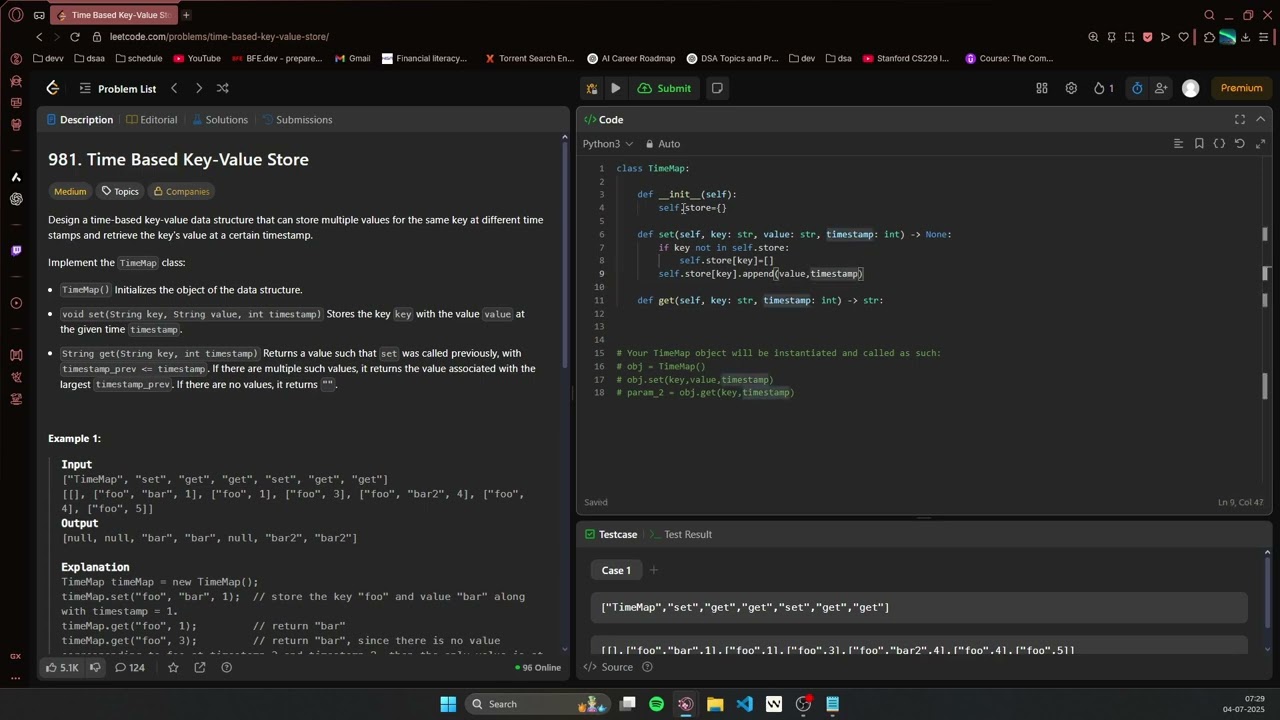Switch to the Testcase tab

tap(611, 534)
